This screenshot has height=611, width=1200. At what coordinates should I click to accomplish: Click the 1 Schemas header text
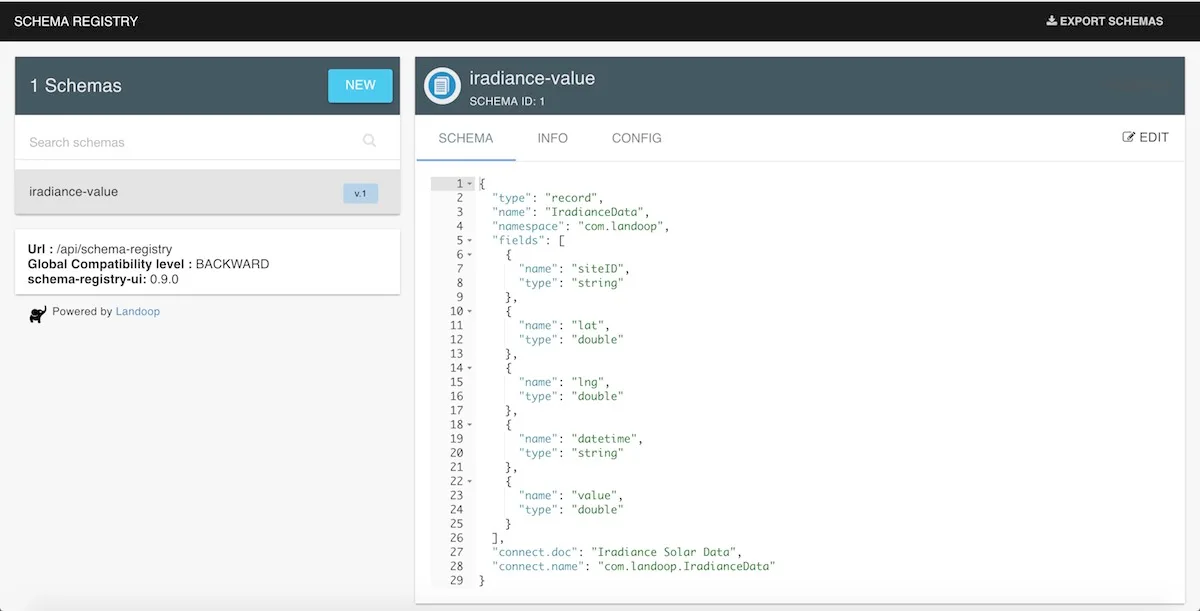(x=75, y=86)
